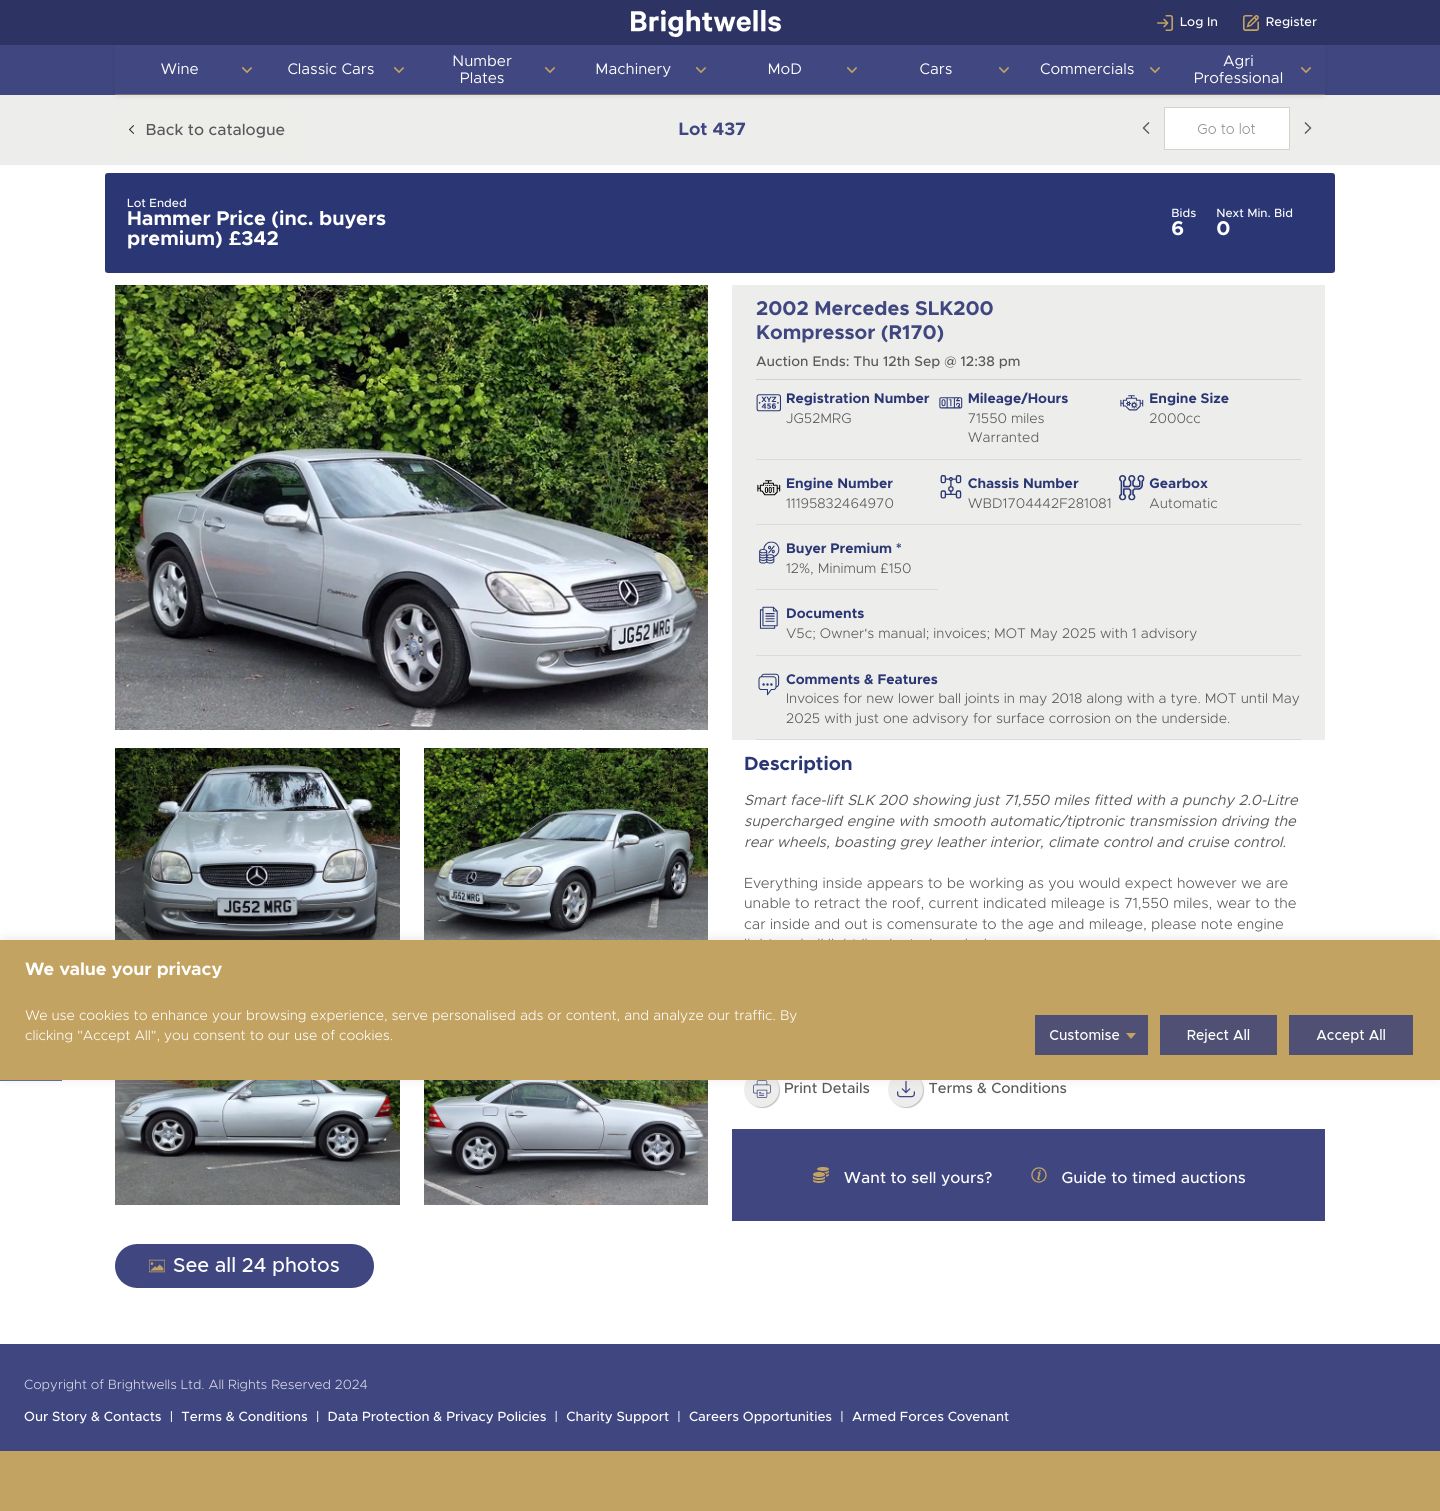1440x1511 pixels.
Task: Open footer Terms & Conditions link
Action: click(244, 1417)
